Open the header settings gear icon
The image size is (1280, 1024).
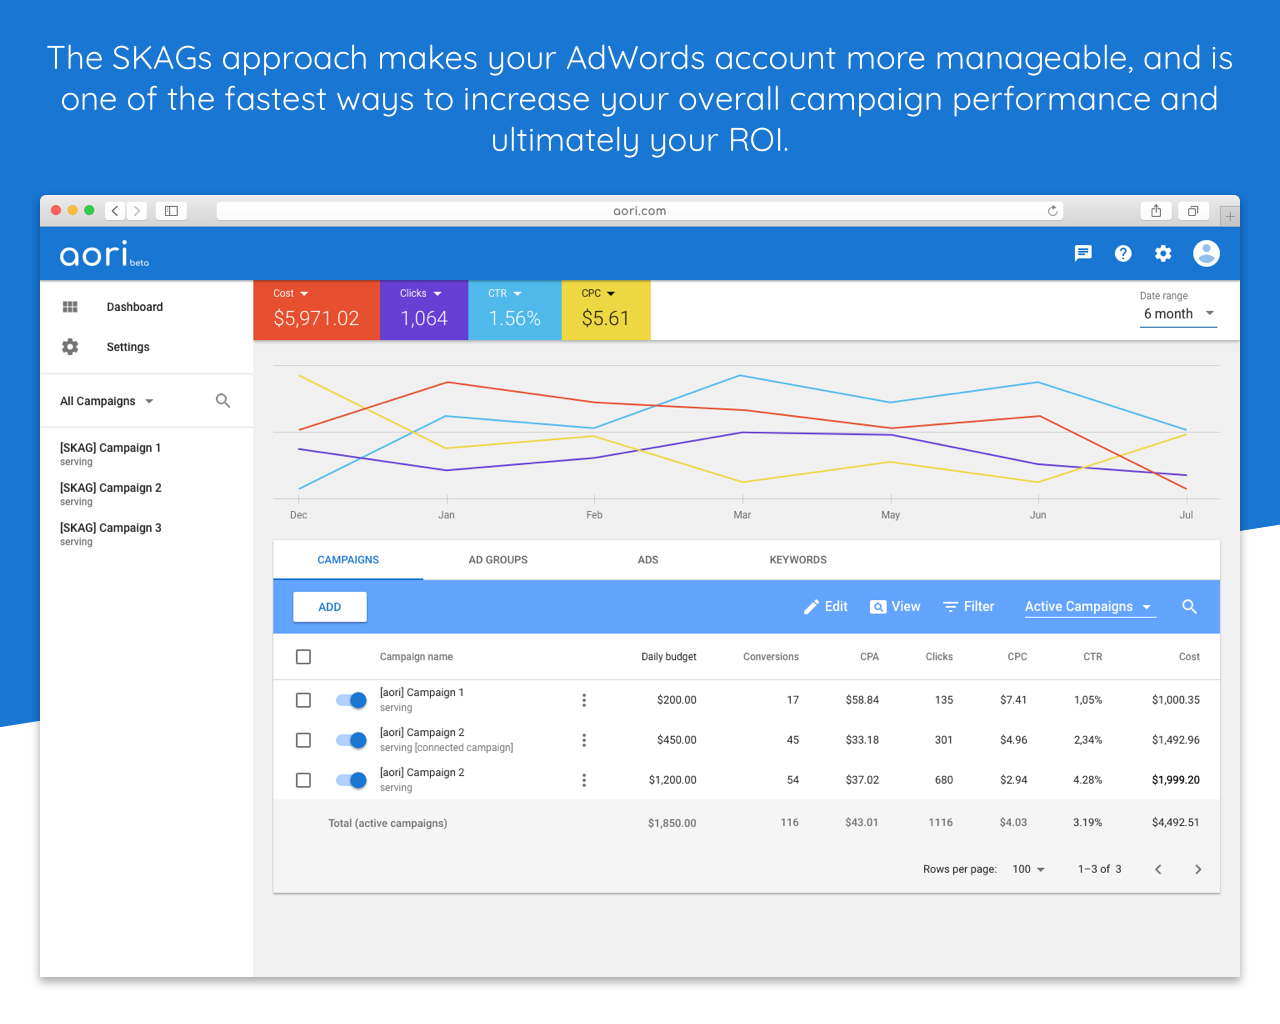point(1163,253)
